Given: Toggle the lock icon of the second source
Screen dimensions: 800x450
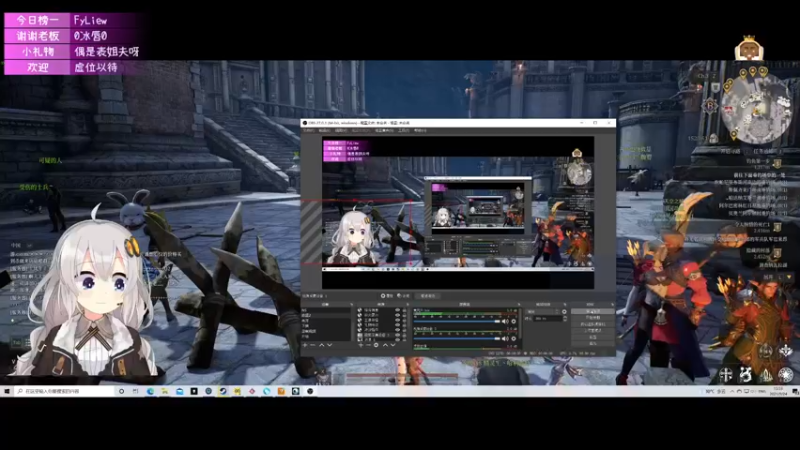Looking at the screenshot, I should (x=404, y=315).
